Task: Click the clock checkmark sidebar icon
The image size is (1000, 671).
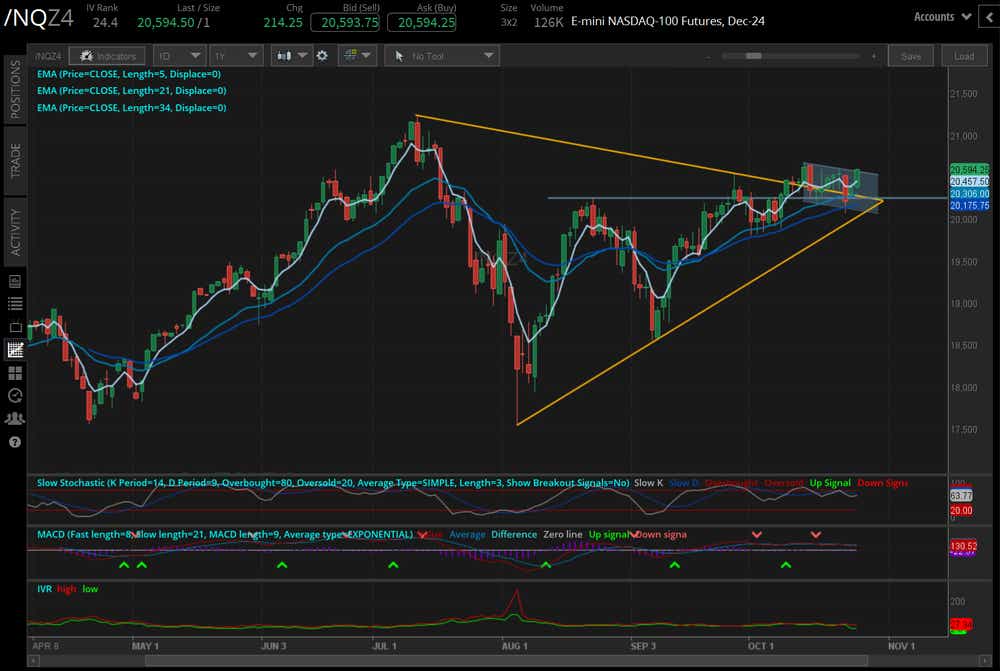Action: pos(15,395)
